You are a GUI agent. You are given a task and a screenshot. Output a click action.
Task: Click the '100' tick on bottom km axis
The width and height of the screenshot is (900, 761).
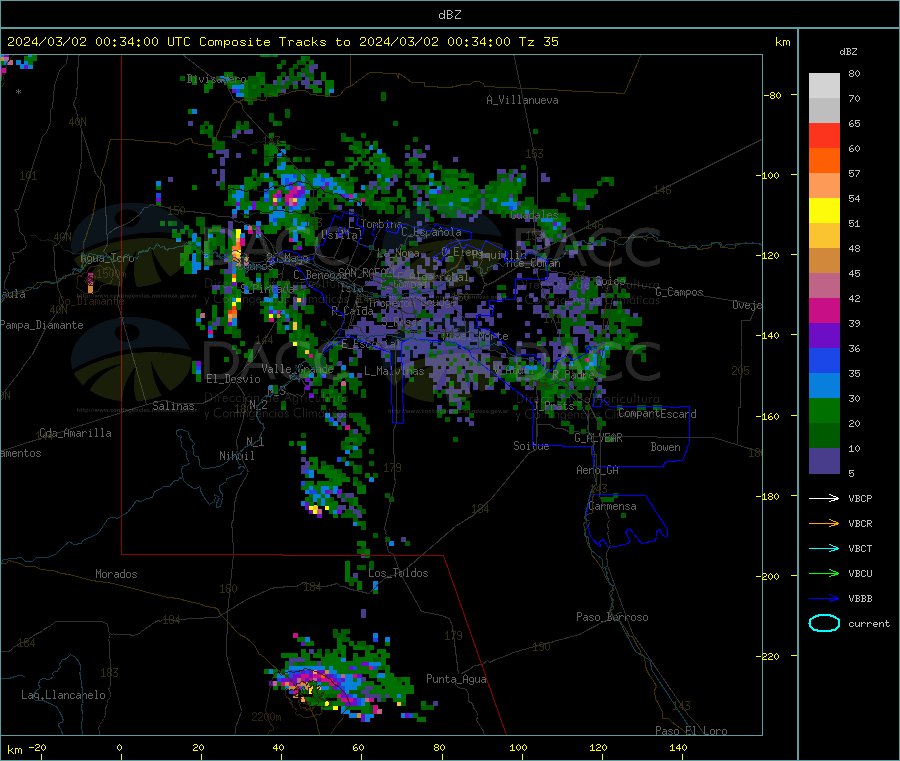click(518, 747)
